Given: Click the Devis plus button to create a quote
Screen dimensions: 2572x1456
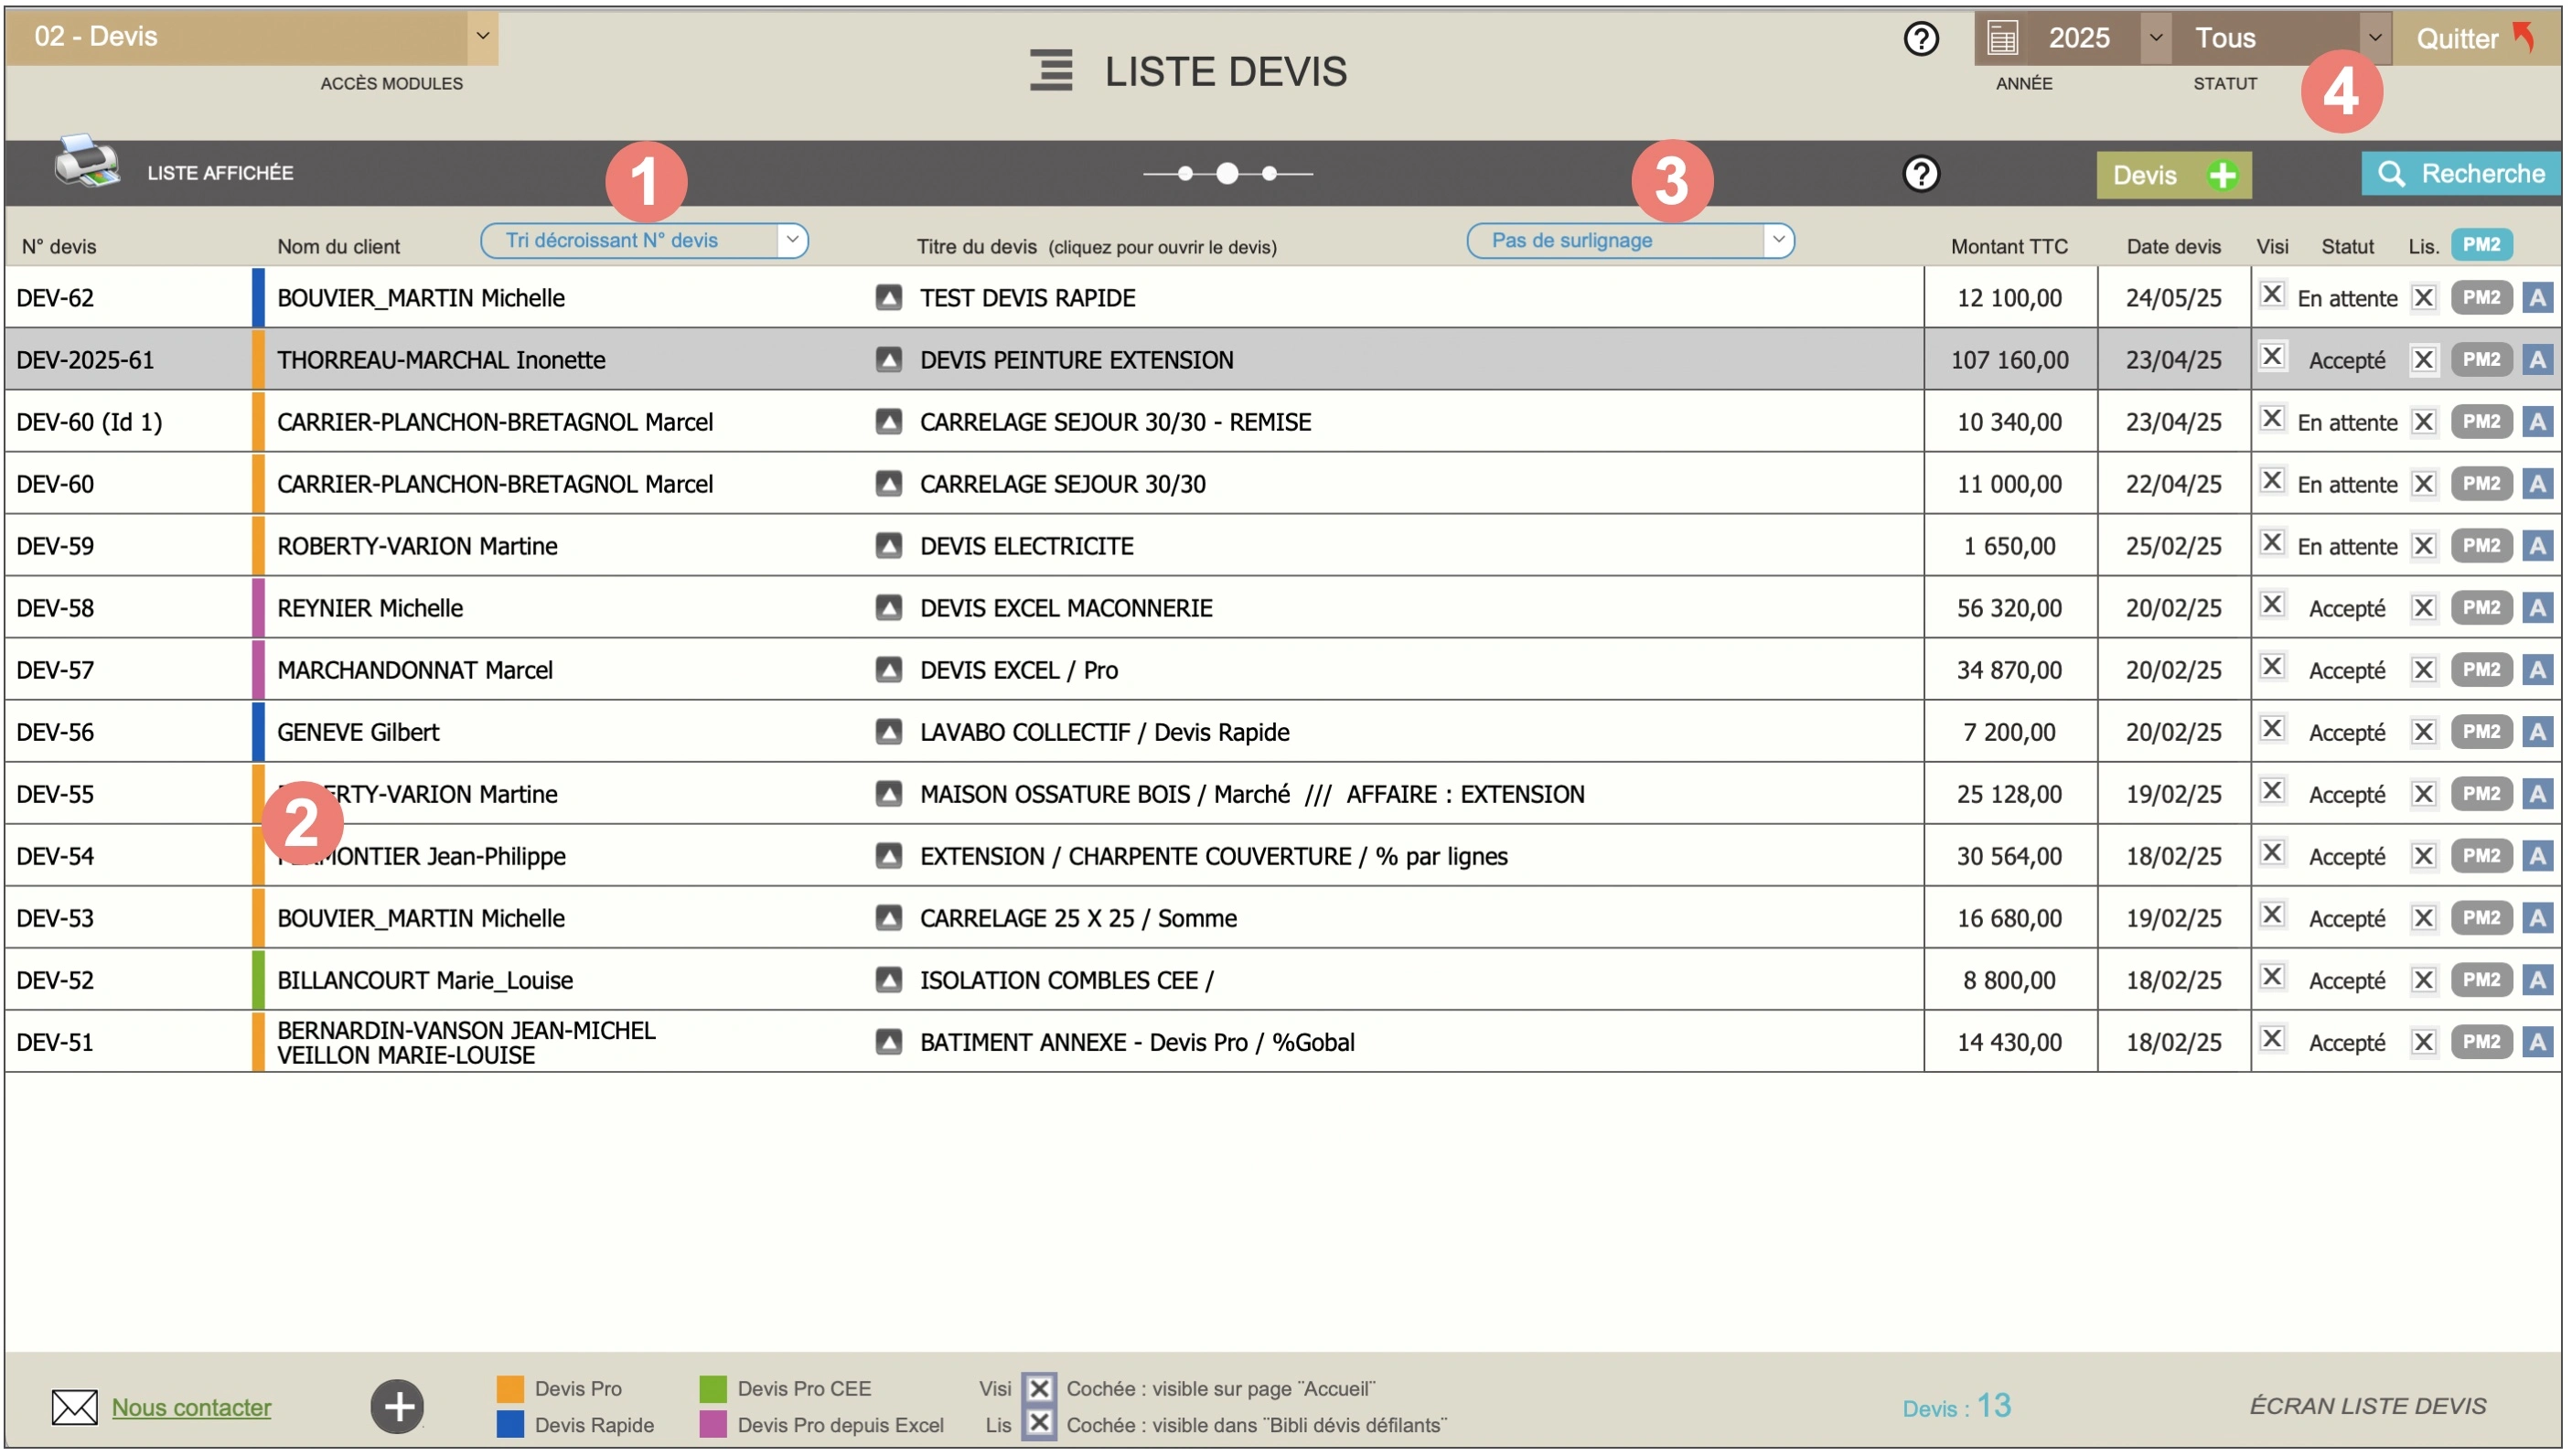Looking at the screenshot, I should pyautogui.click(x=2173, y=175).
